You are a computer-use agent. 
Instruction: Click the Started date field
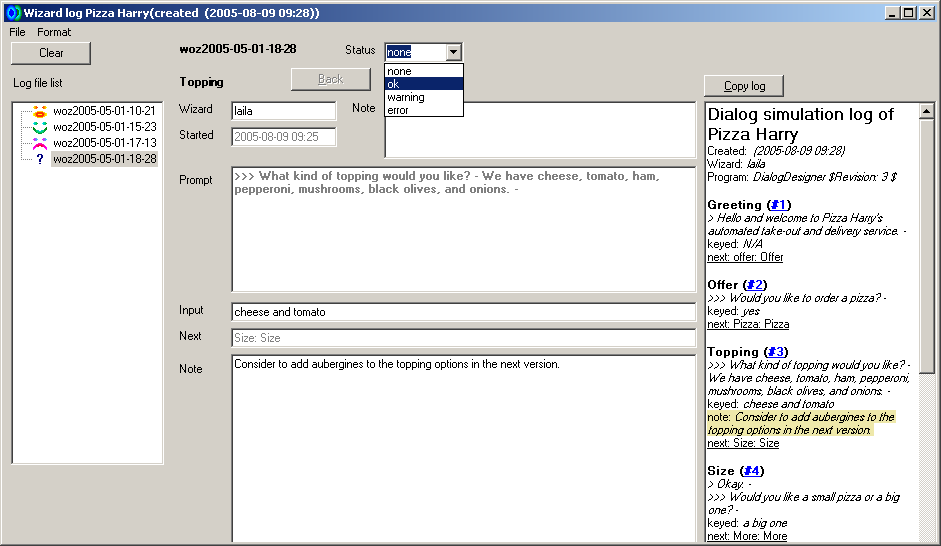tap(284, 137)
